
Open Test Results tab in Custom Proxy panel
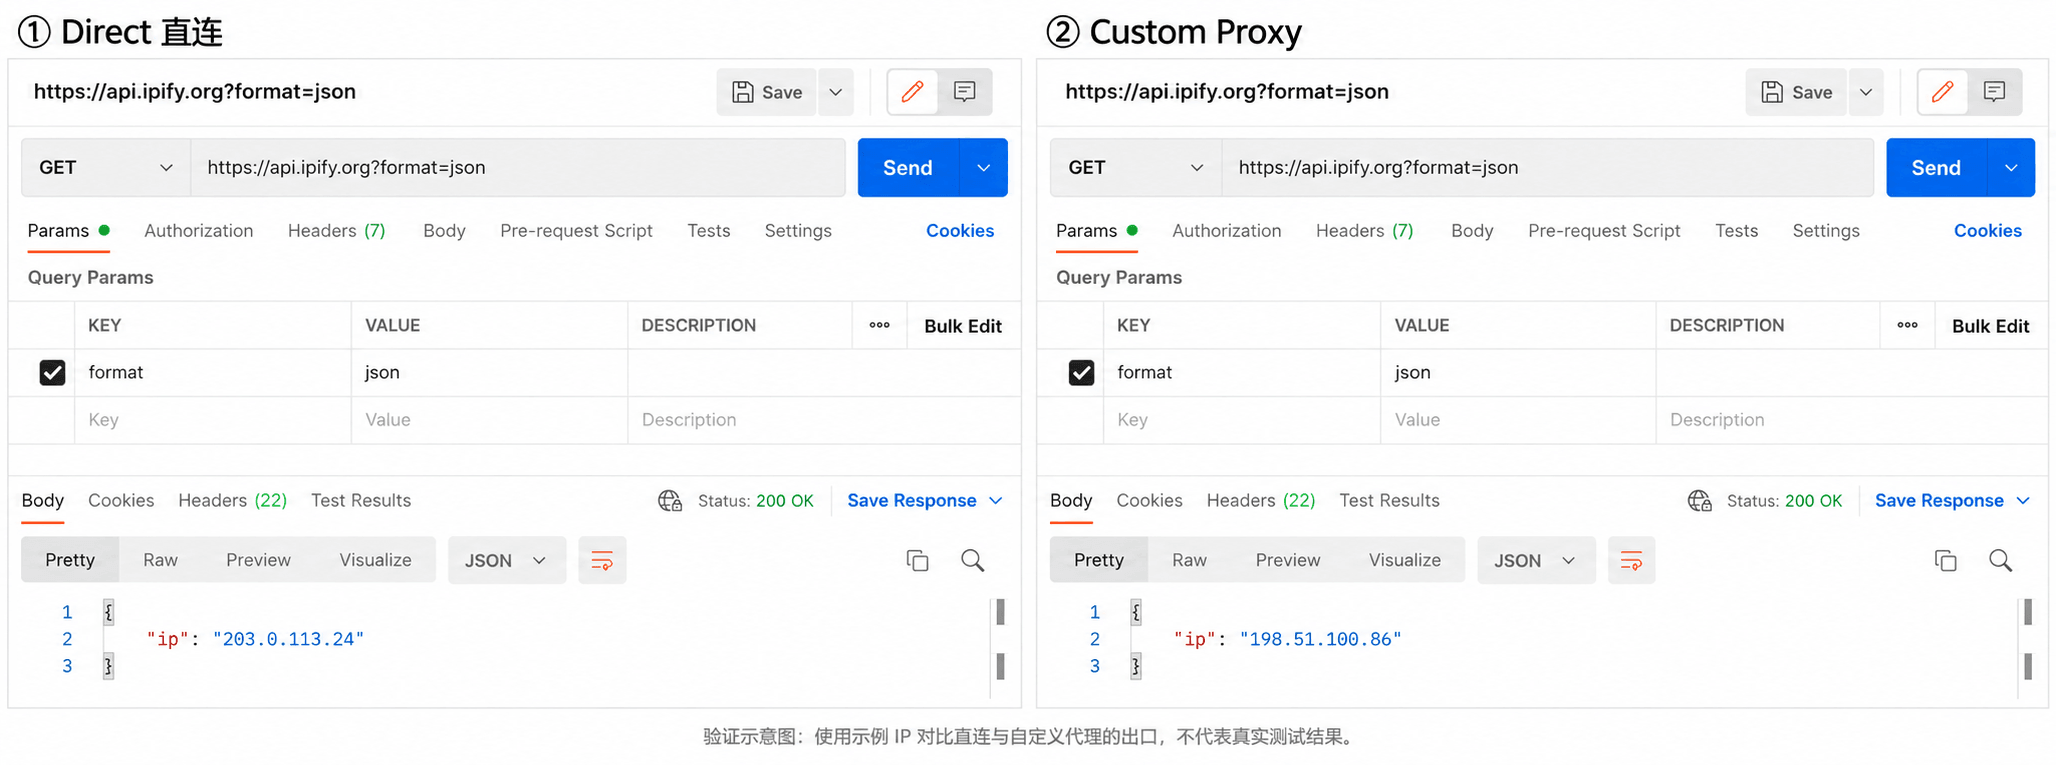coord(1389,501)
